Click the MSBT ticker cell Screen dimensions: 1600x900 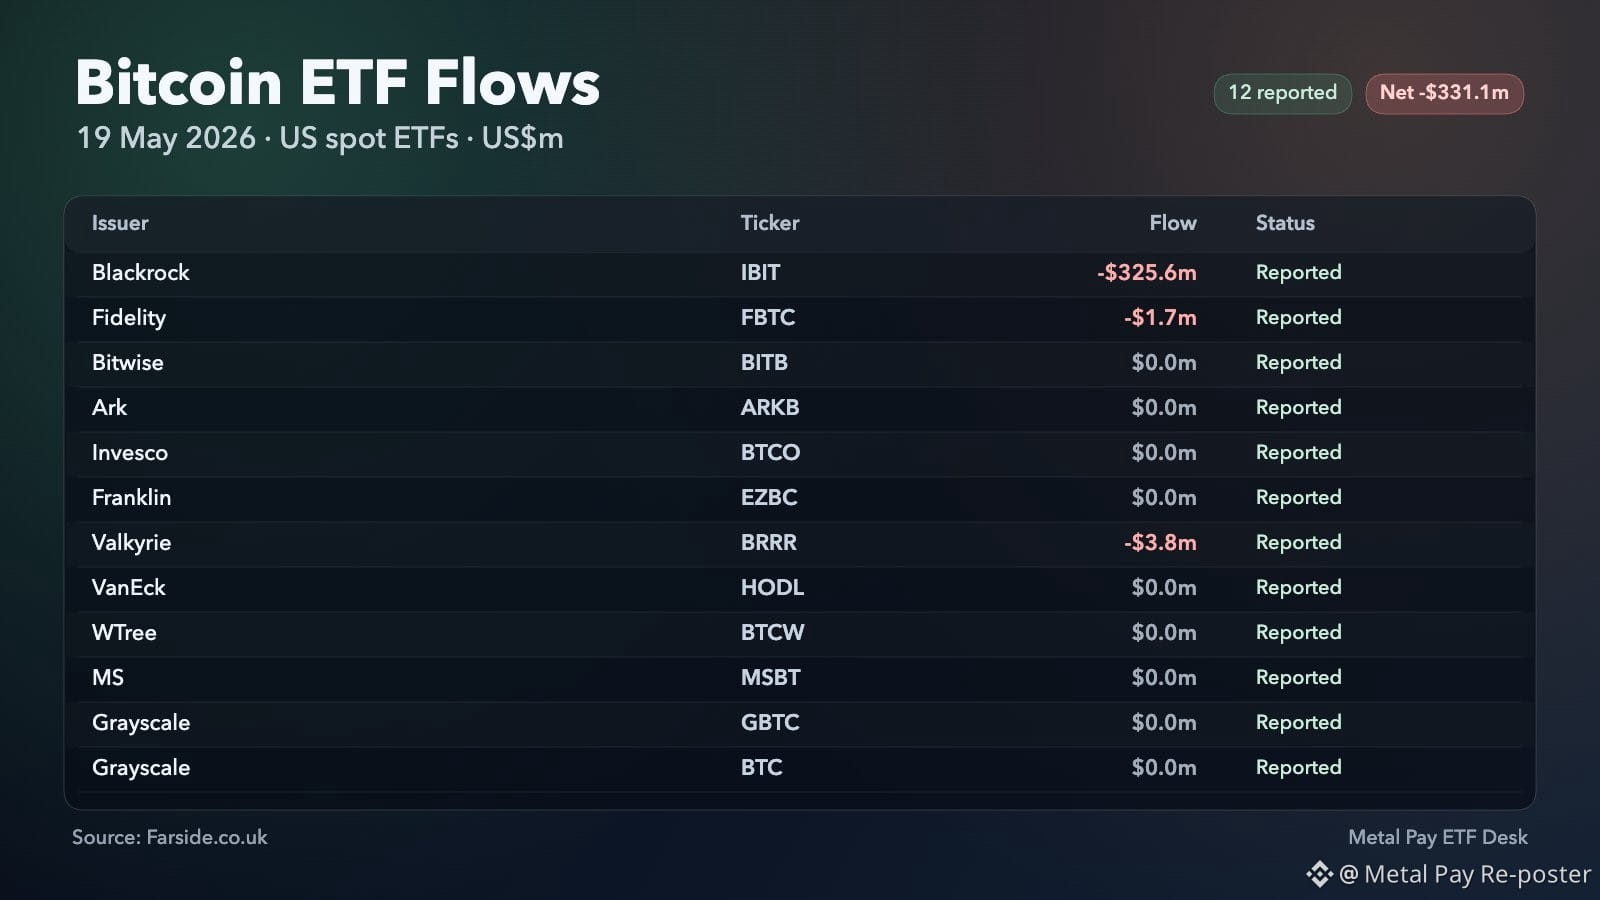tap(771, 678)
